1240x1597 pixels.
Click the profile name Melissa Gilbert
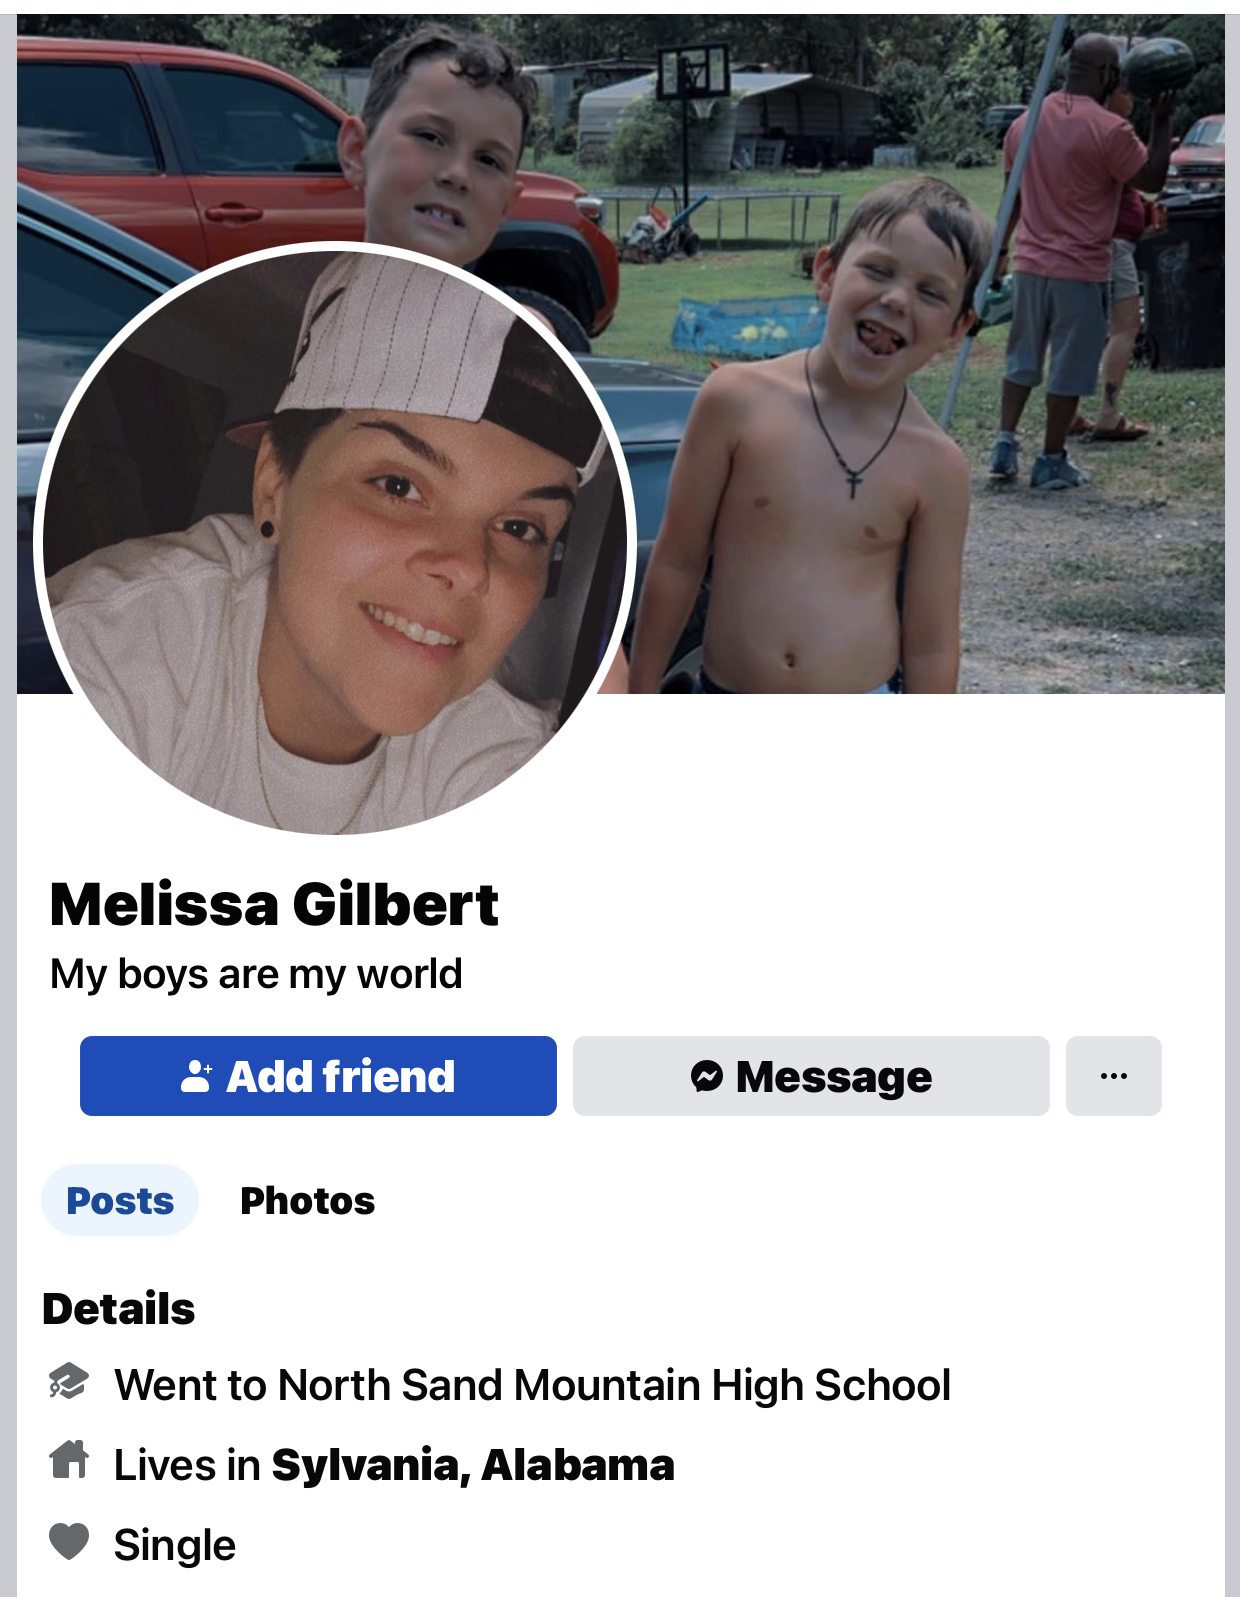click(x=274, y=904)
